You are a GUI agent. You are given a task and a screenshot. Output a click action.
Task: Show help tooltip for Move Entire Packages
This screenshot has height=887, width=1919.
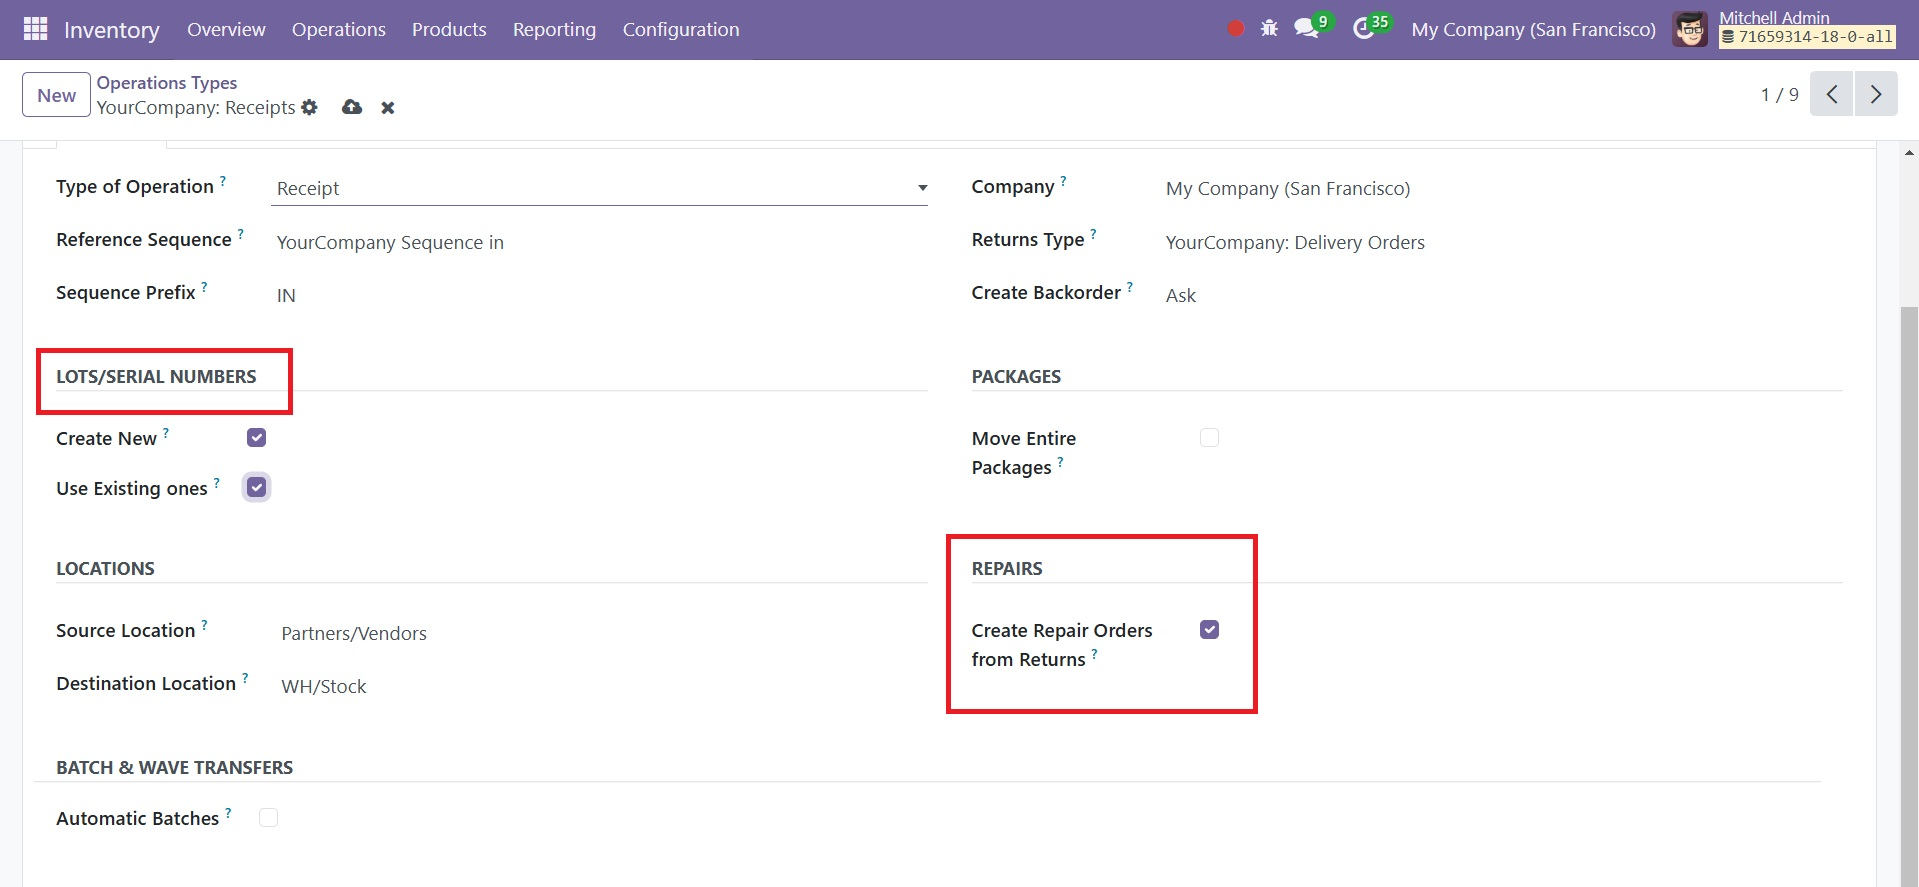pos(1061,462)
